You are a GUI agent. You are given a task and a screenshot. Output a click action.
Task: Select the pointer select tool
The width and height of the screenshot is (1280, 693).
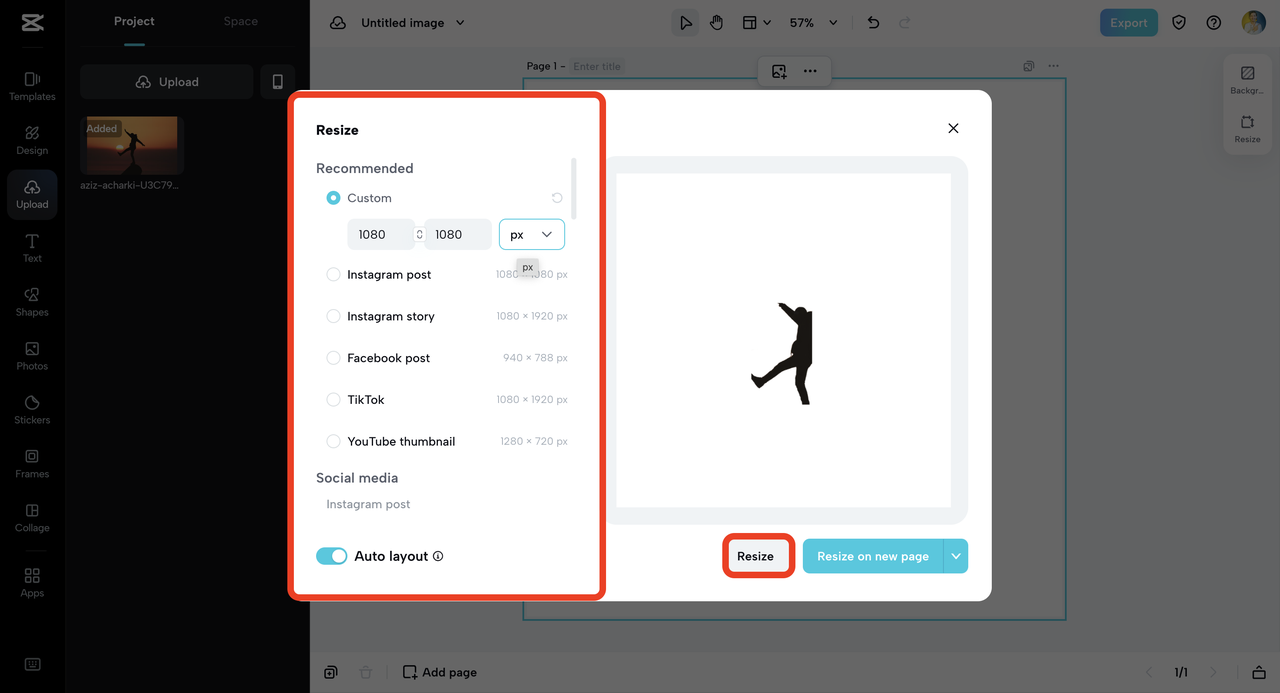tap(685, 22)
